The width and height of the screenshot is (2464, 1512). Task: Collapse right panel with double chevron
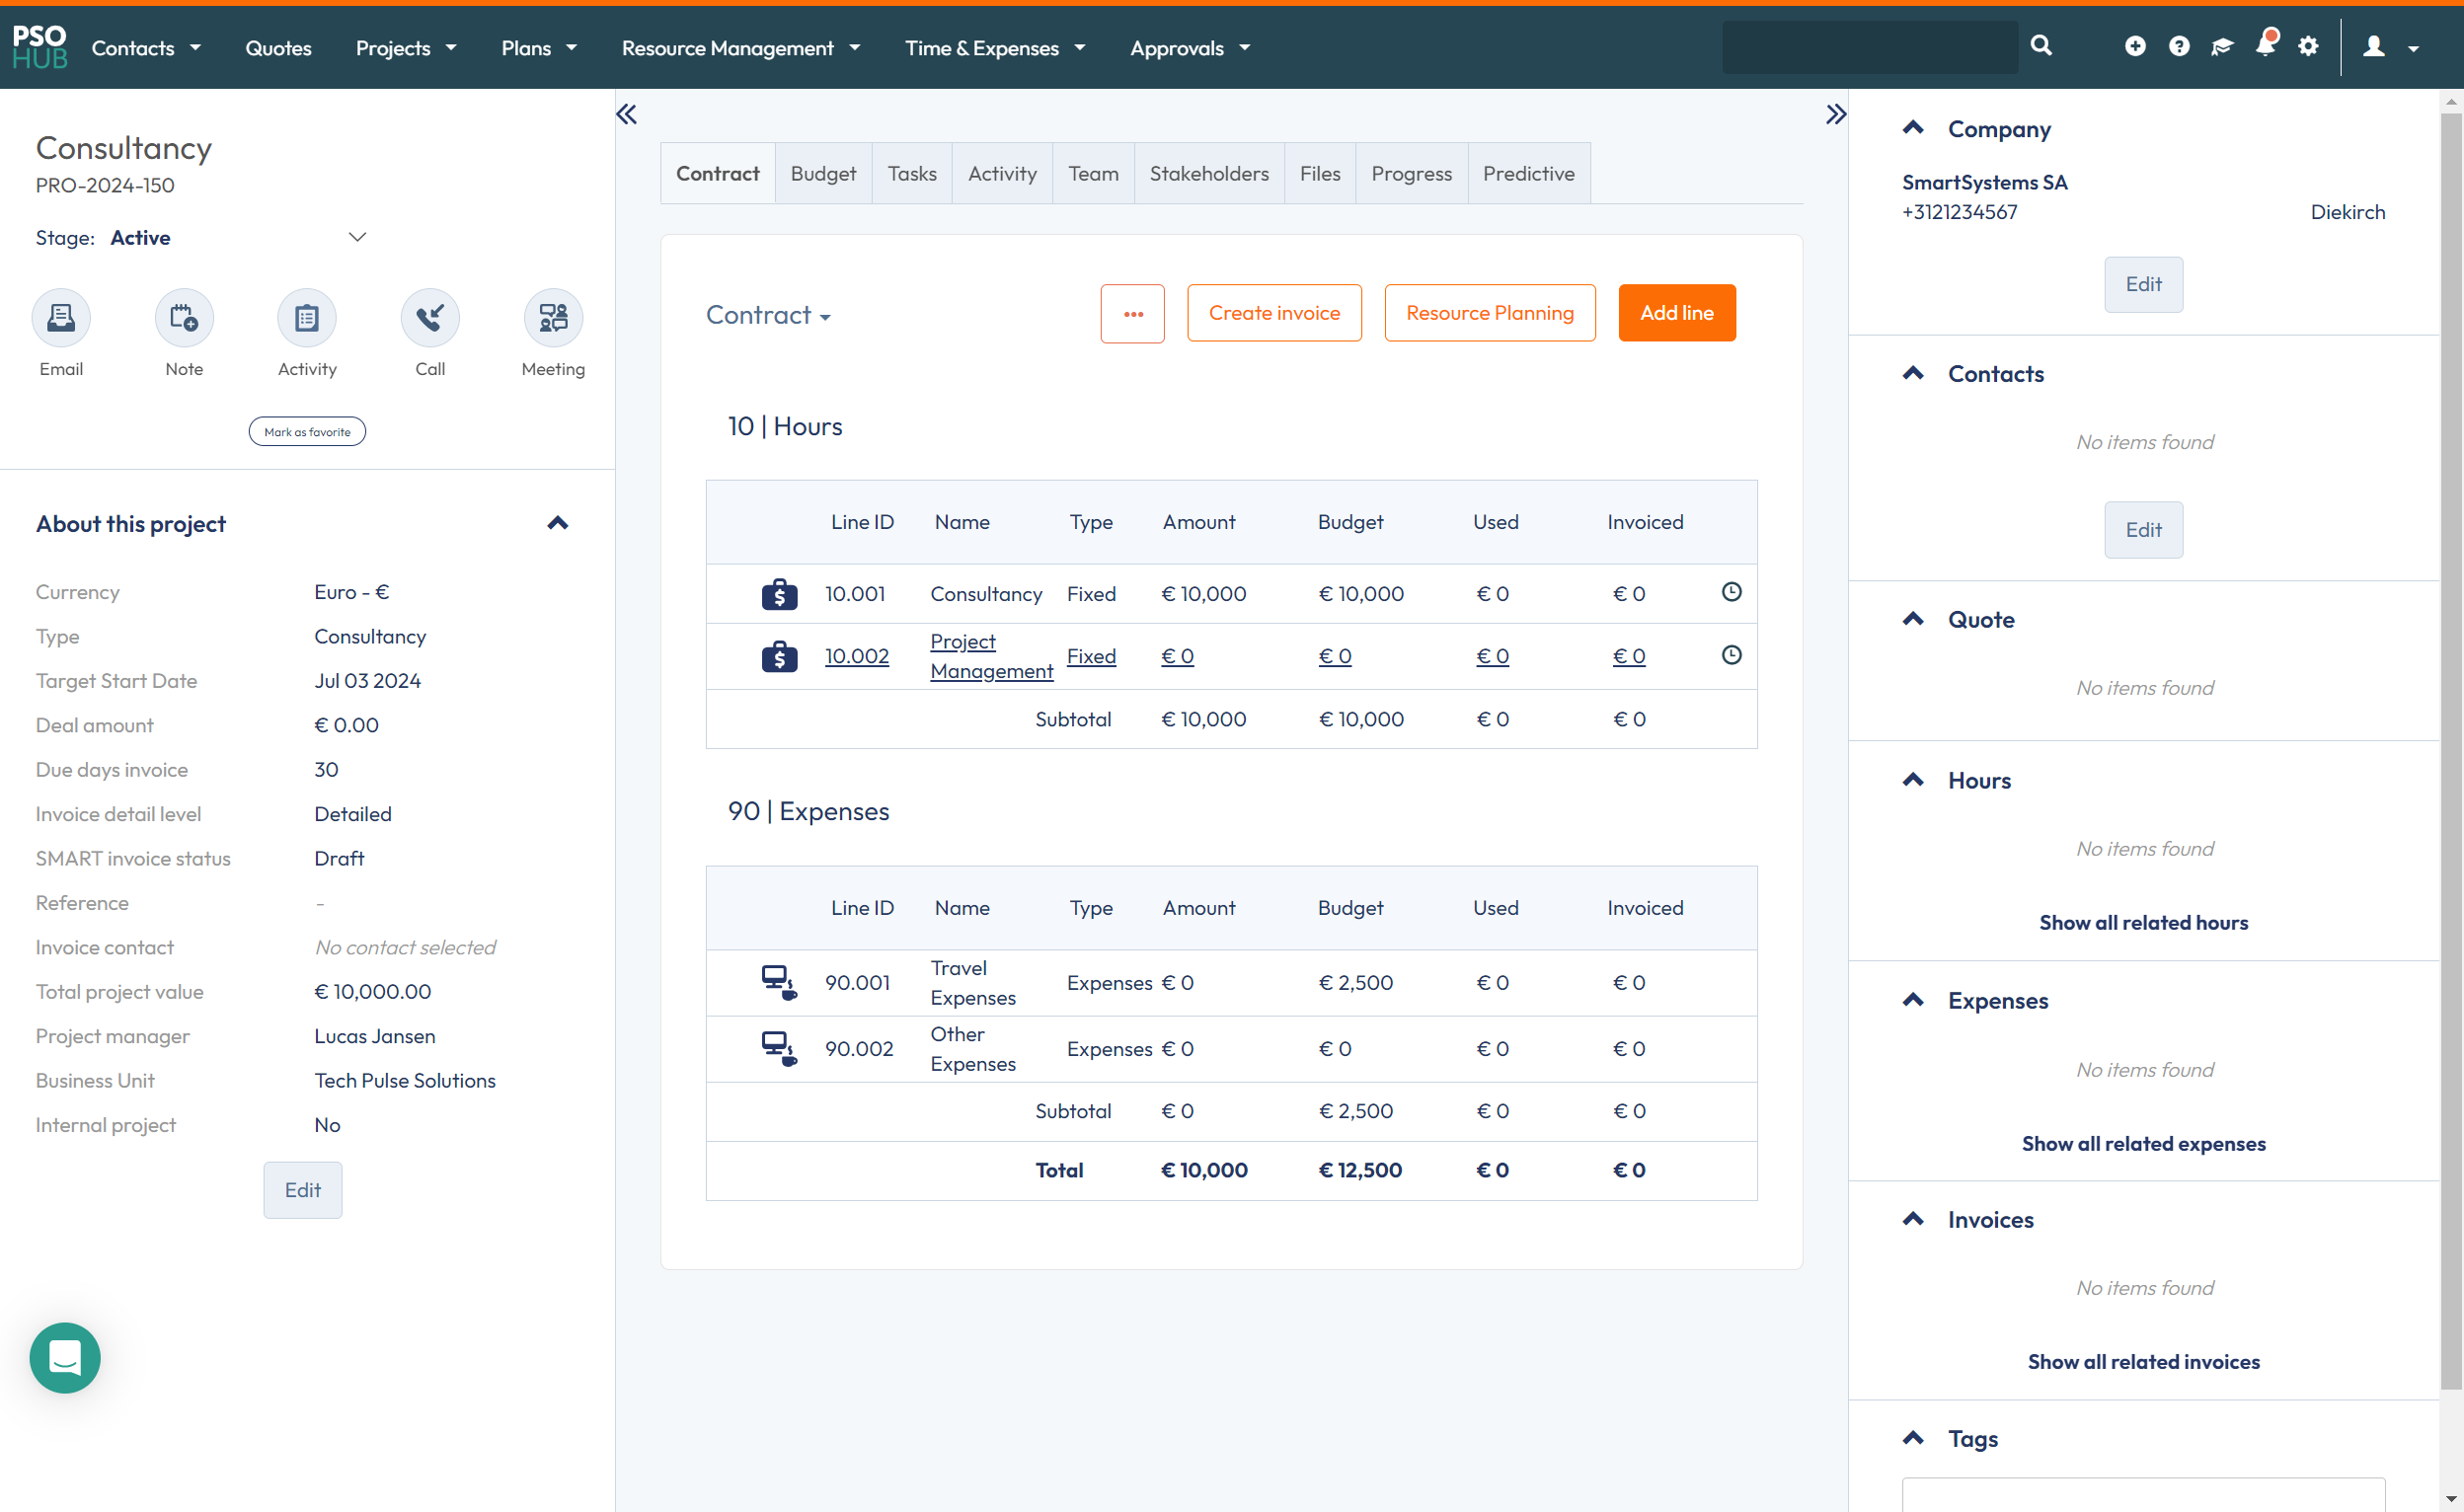[x=1835, y=114]
